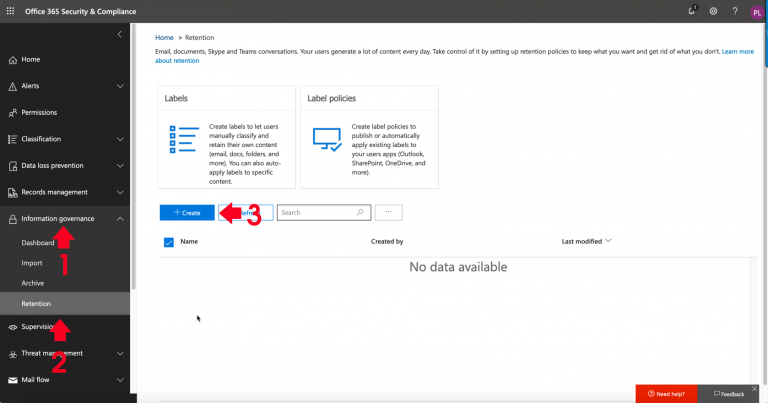
Task: Click the Data loss prevention icon
Action: [x=13, y=166]
